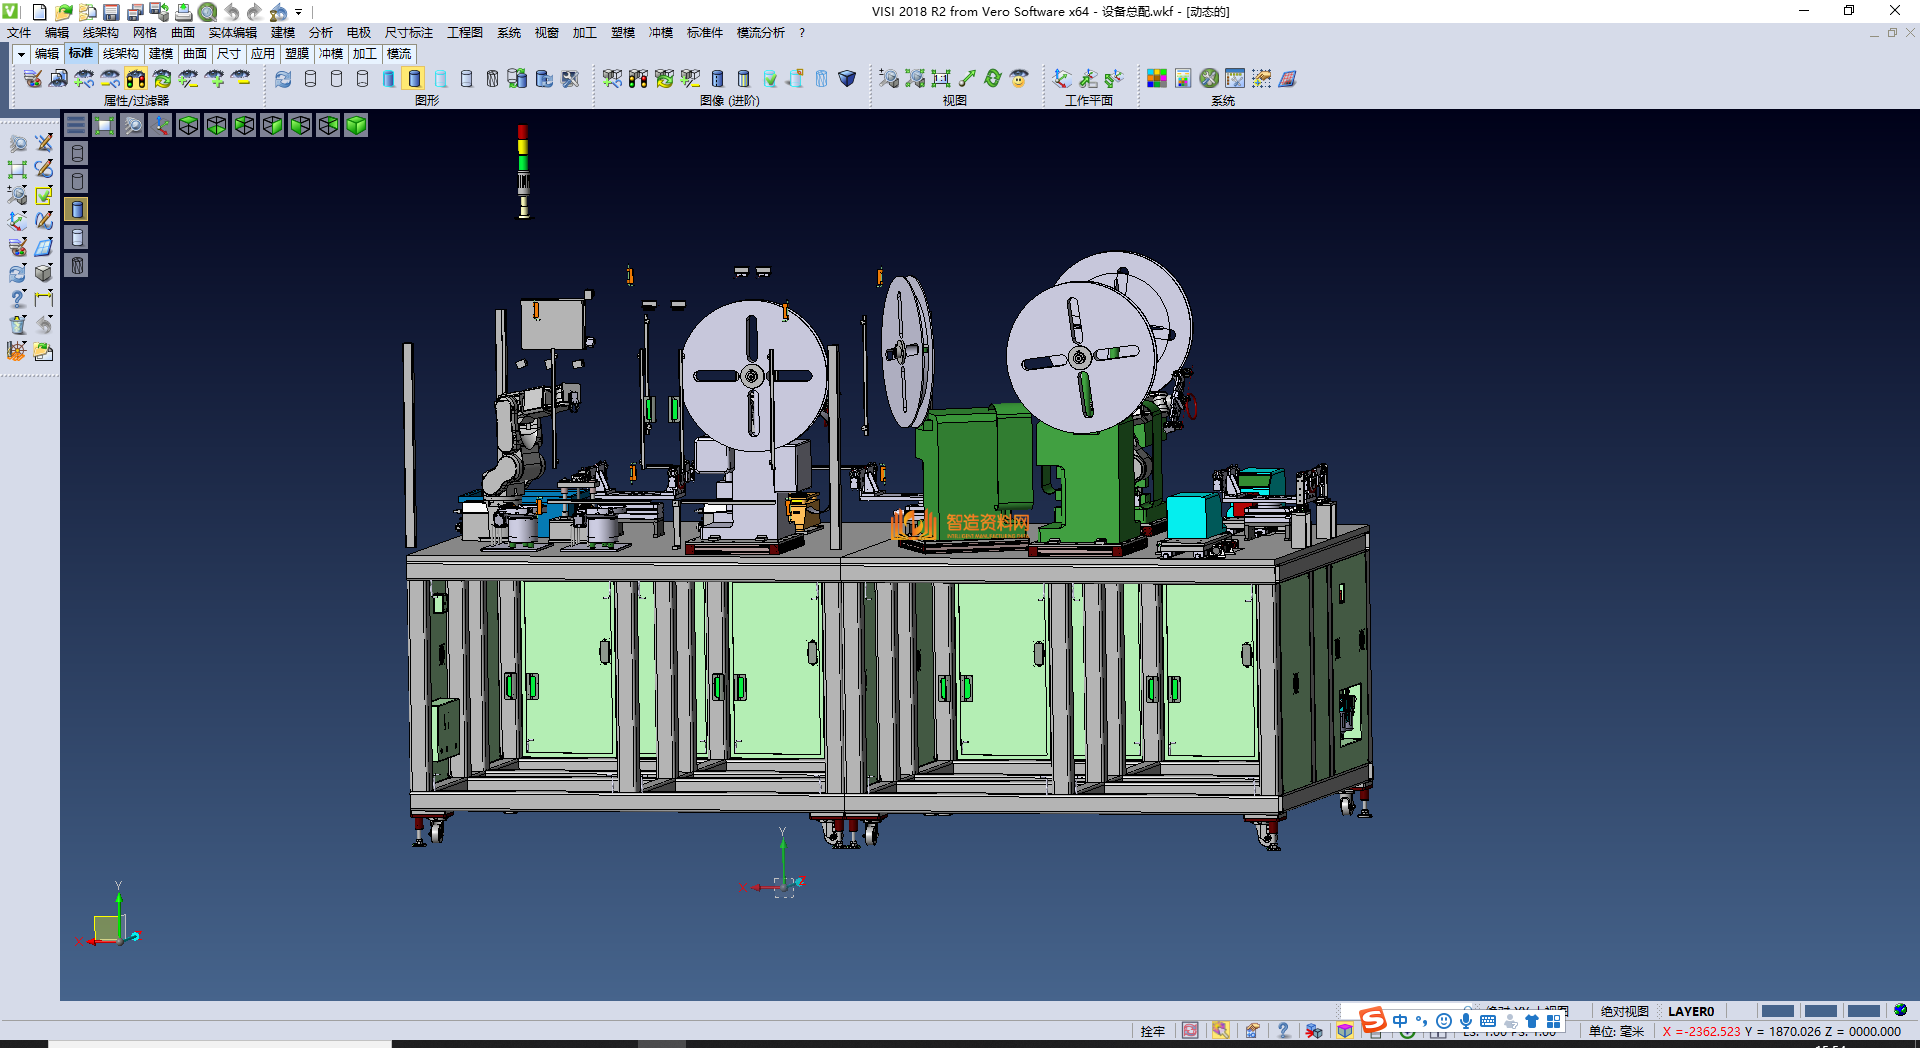Open the toolbar tab list dropdown
Image resolution: width=1920 pixels, height=1048 pixels.
coord(20,54)
